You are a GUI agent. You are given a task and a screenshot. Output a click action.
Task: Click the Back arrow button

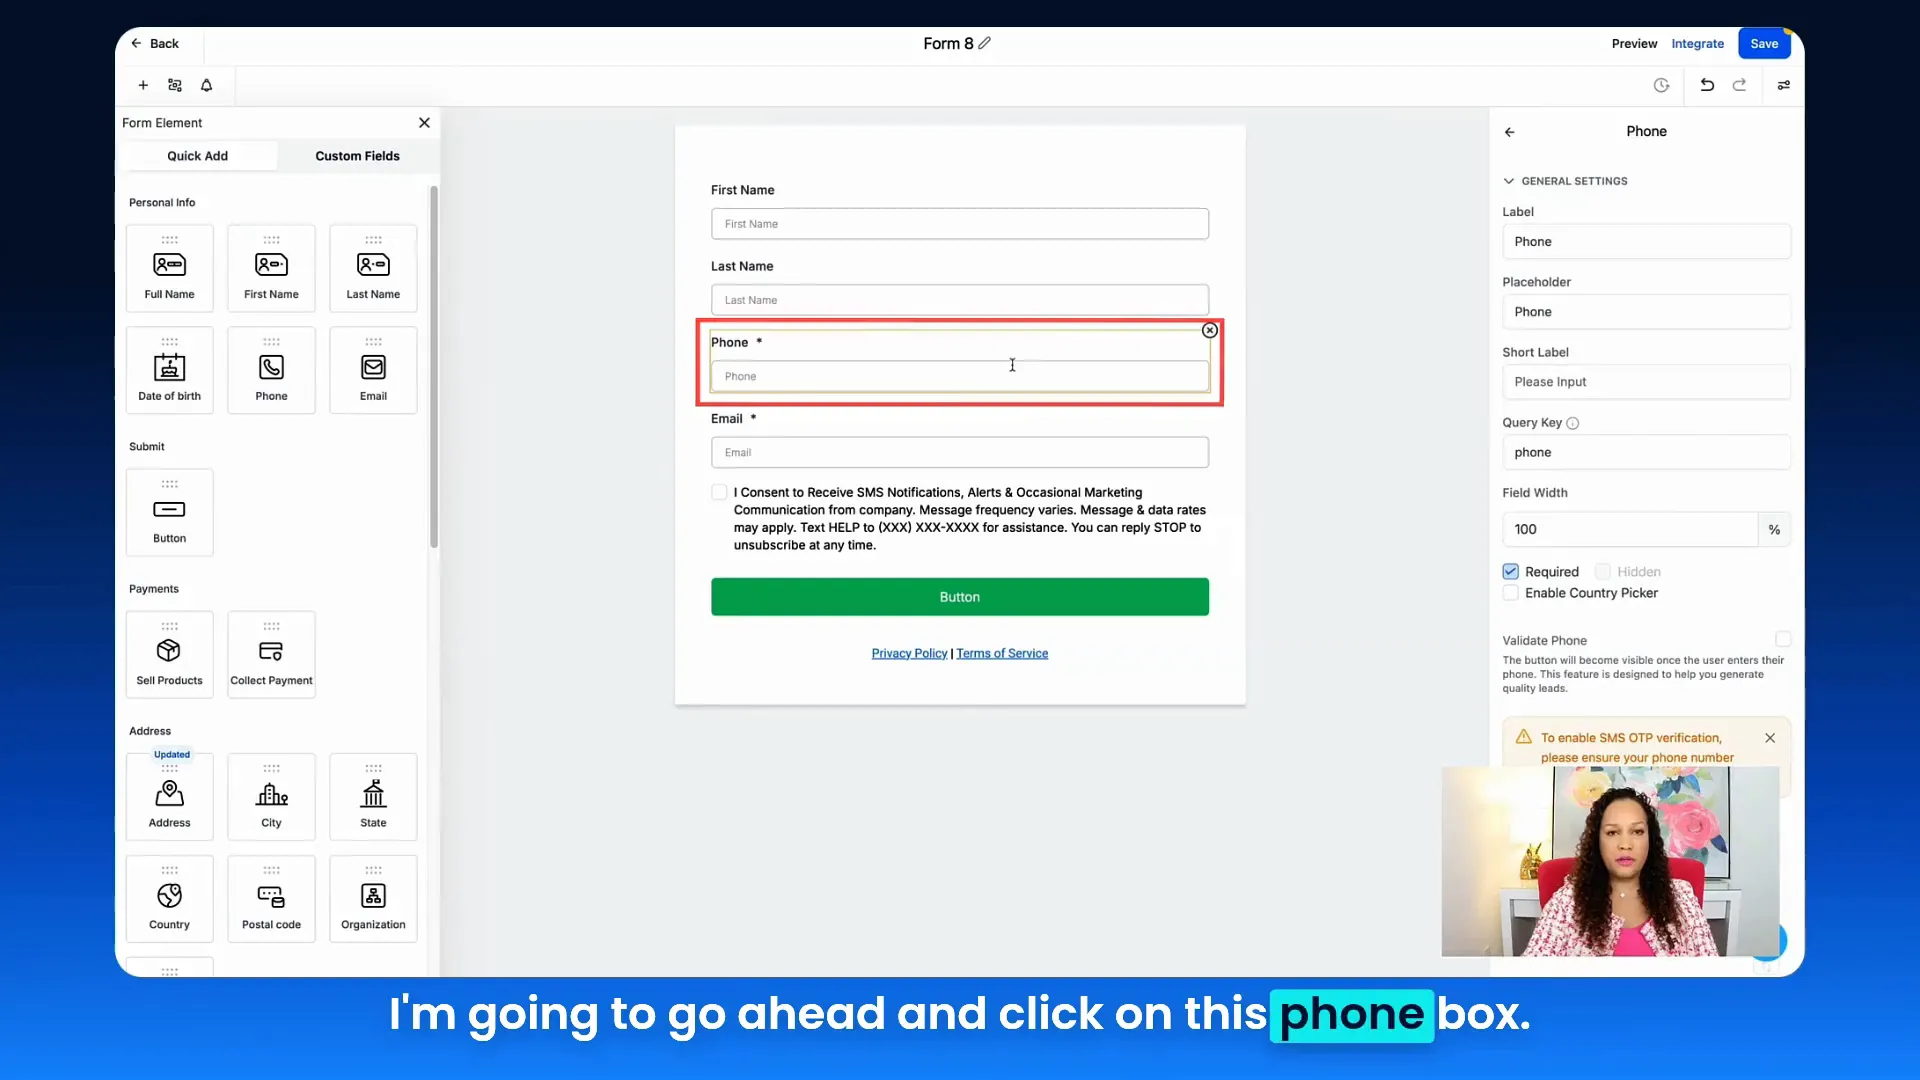[x=154, y=43]
